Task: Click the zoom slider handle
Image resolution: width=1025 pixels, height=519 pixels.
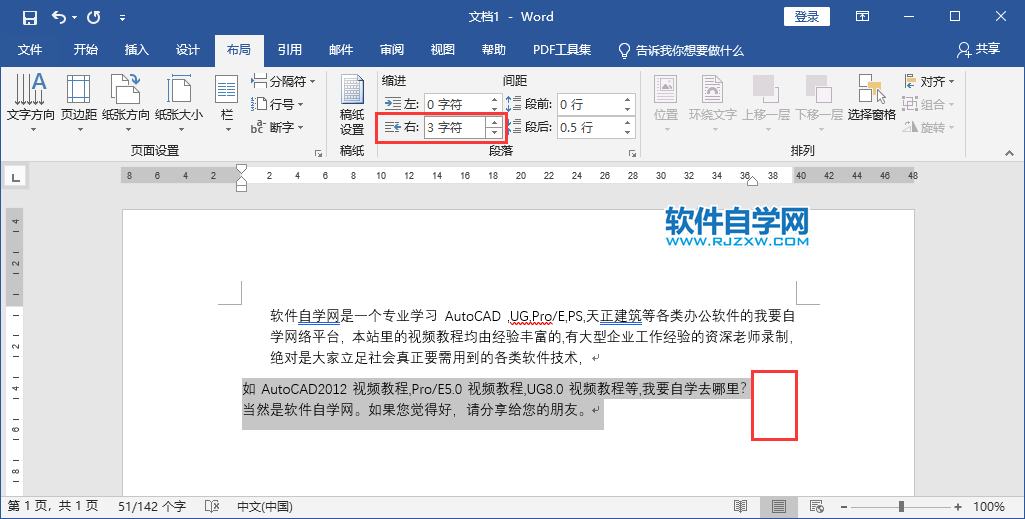Action: [901, 507]
